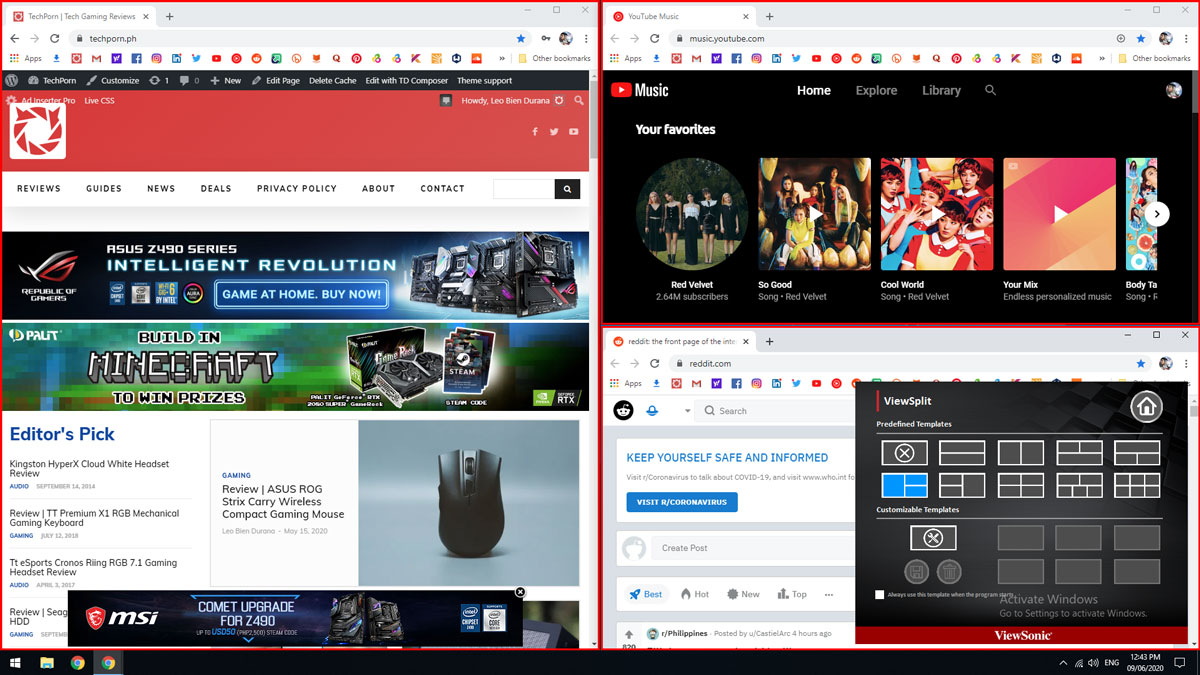1200x675 pixels.
Task: Click the delete custom template trash icon
Action: tap(949, 572)
